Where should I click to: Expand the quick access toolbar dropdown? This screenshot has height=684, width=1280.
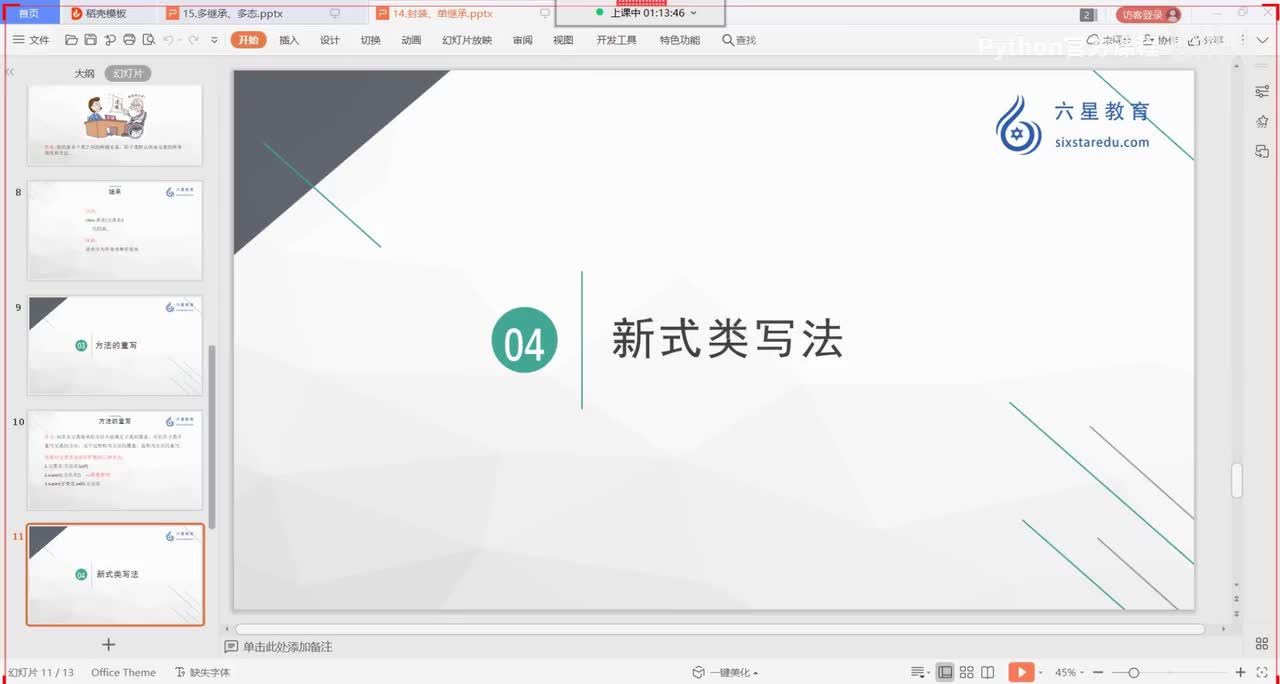(214, 40)
